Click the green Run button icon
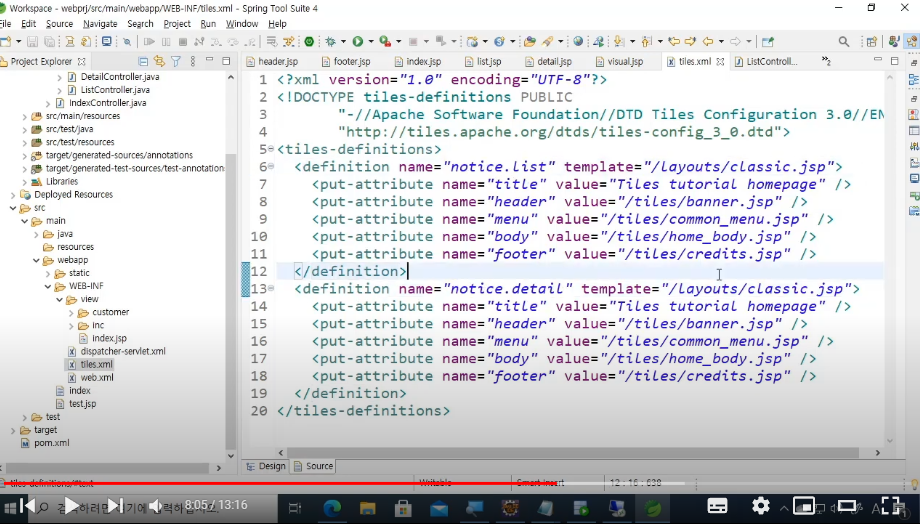The image size is (920, 524). pos(357,42)
